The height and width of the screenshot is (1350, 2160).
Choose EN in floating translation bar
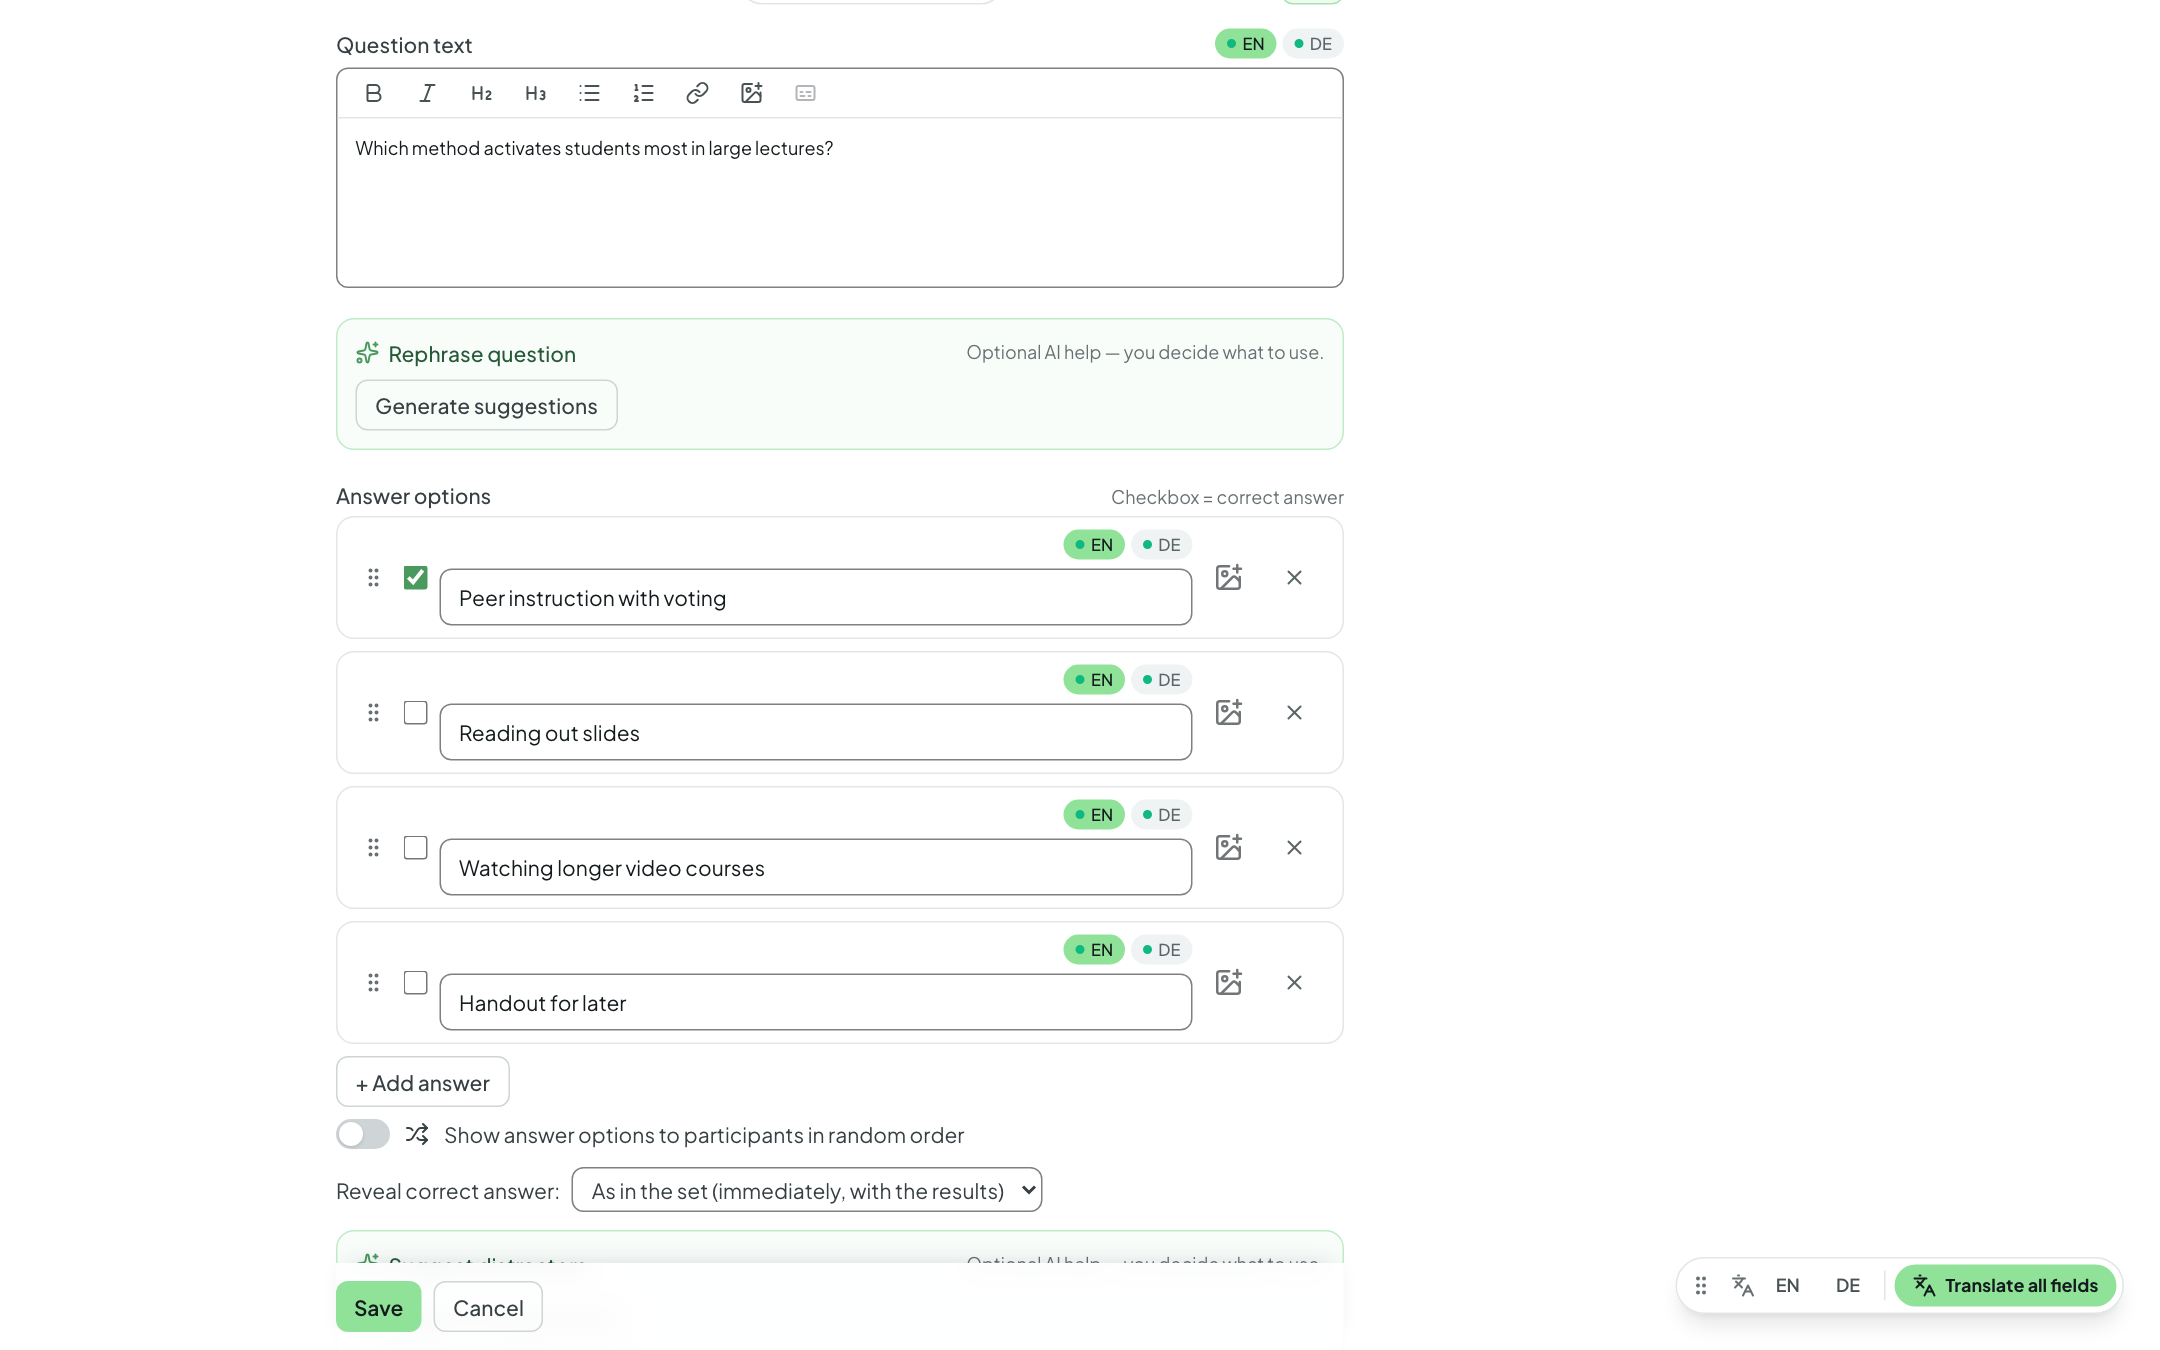1787,1285
